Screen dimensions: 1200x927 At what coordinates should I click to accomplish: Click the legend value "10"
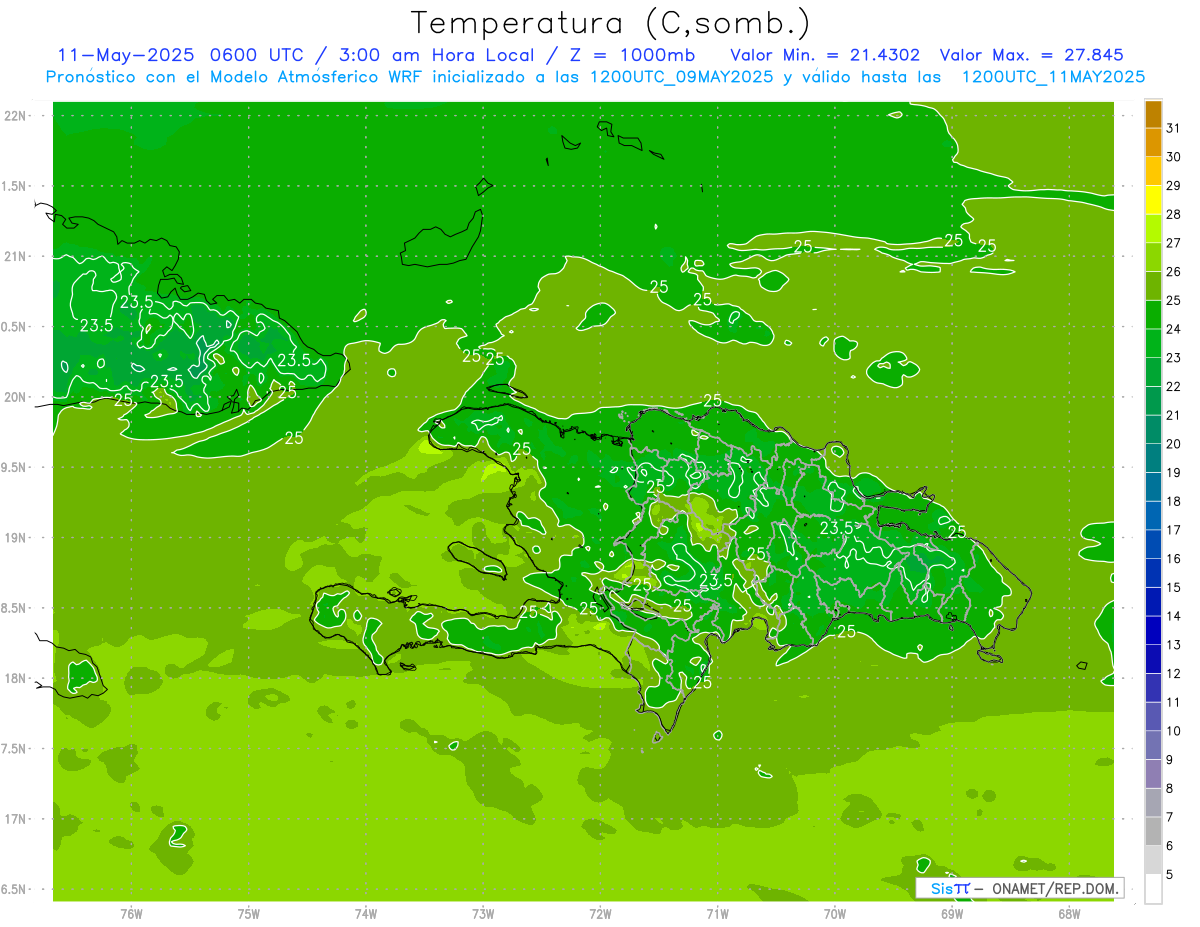(x=1173, y=732)
